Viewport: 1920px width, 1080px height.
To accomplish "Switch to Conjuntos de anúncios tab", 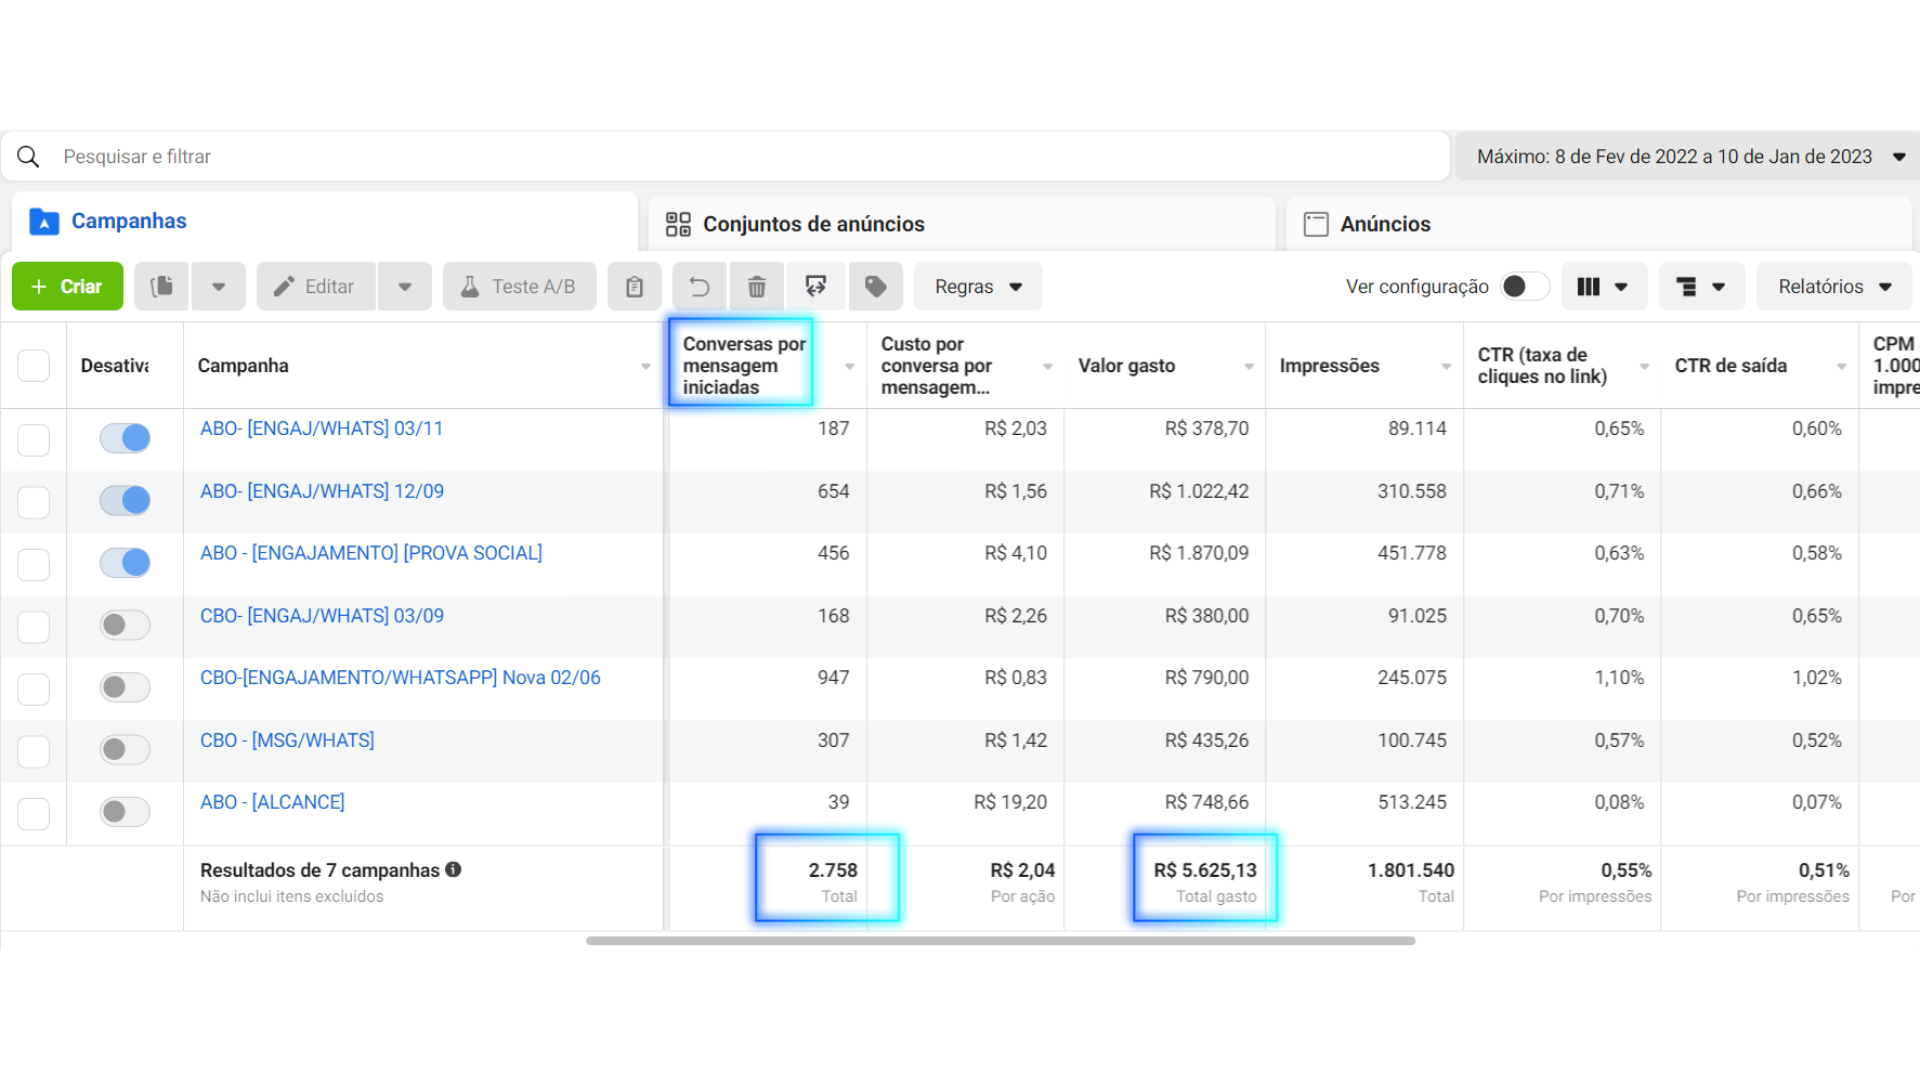I will pyautogui.click(x=813, y=224).
